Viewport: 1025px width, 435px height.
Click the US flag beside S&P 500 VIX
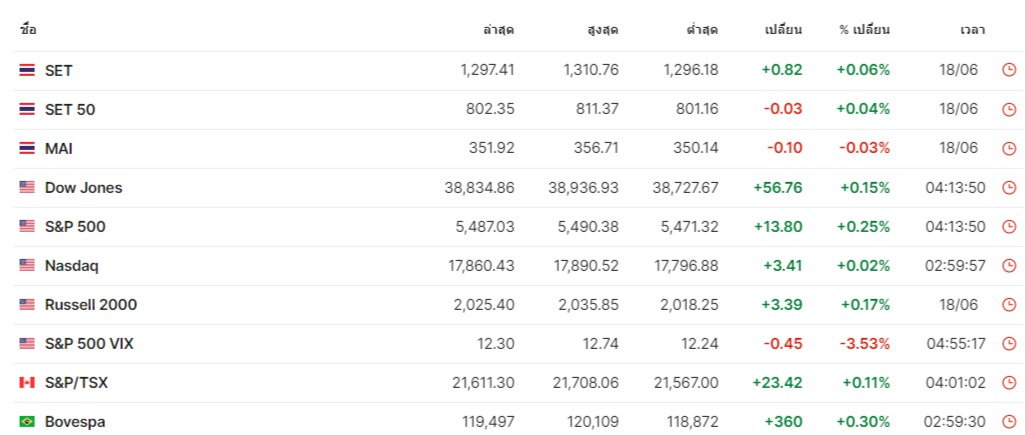[27, 344]
